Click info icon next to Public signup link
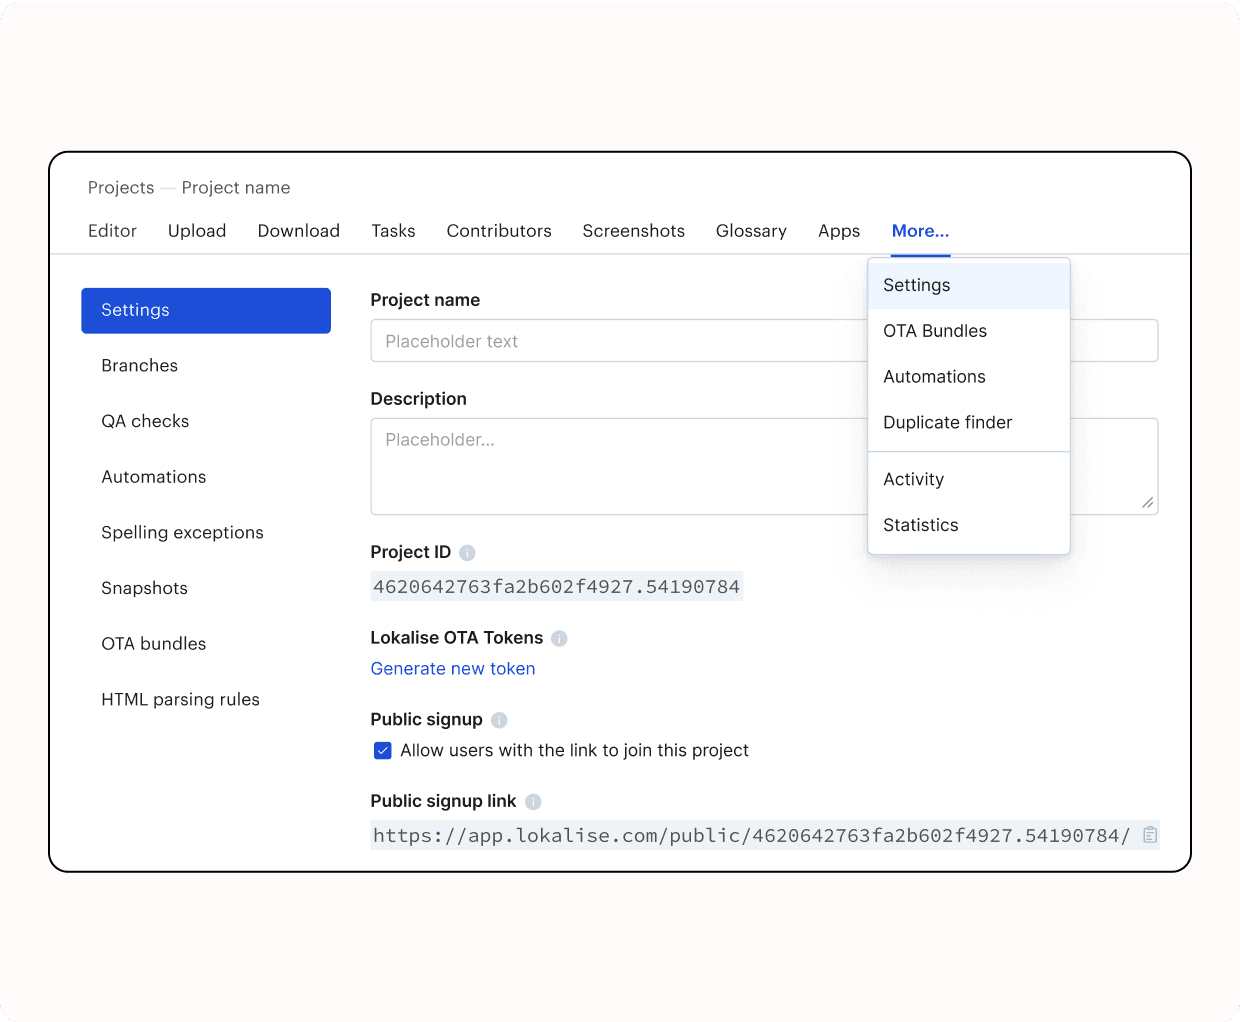 click(533, 802)
